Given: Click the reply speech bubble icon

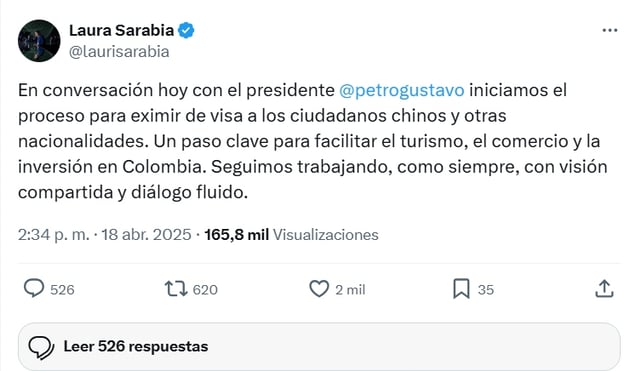Looking at the screenshot, I should [34, 289].
